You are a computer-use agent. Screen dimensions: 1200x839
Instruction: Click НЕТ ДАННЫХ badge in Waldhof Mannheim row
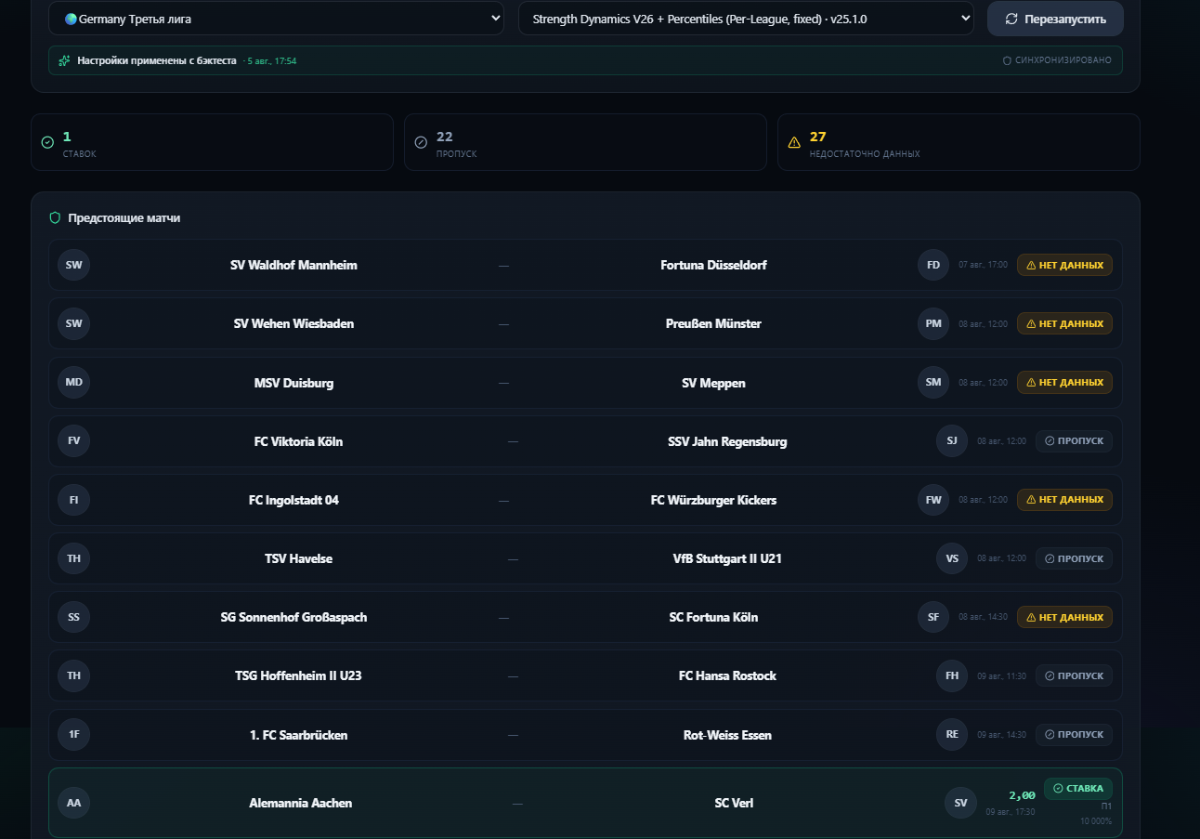(x=1065, y=265)
